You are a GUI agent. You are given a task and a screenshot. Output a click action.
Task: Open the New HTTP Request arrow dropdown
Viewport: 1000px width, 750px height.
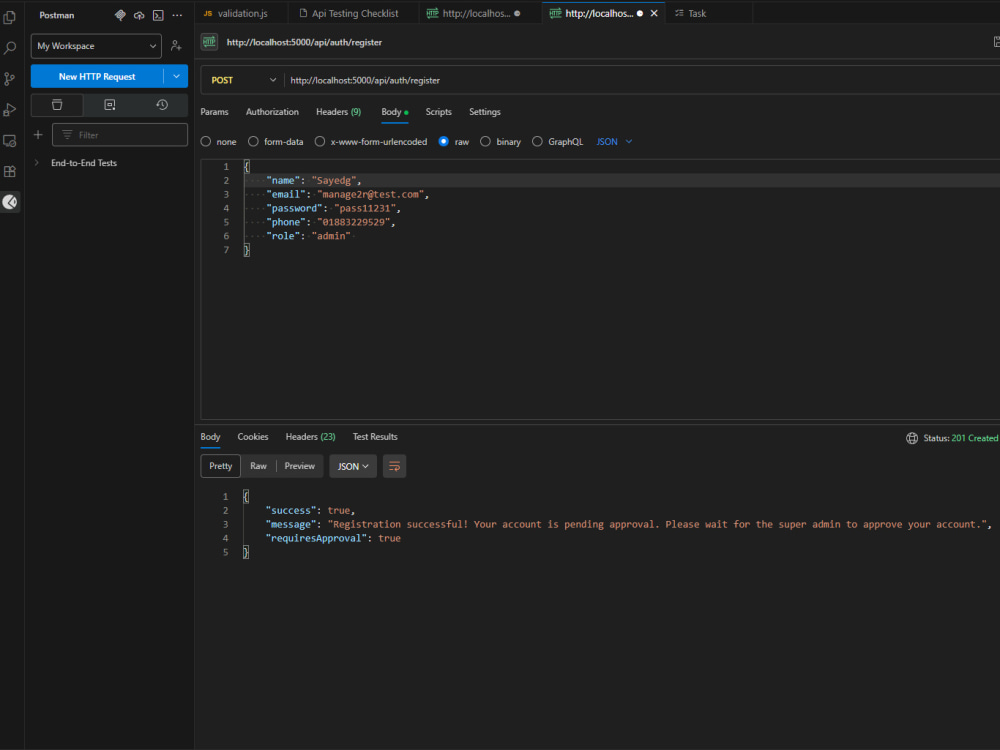[x=176, y=77]
